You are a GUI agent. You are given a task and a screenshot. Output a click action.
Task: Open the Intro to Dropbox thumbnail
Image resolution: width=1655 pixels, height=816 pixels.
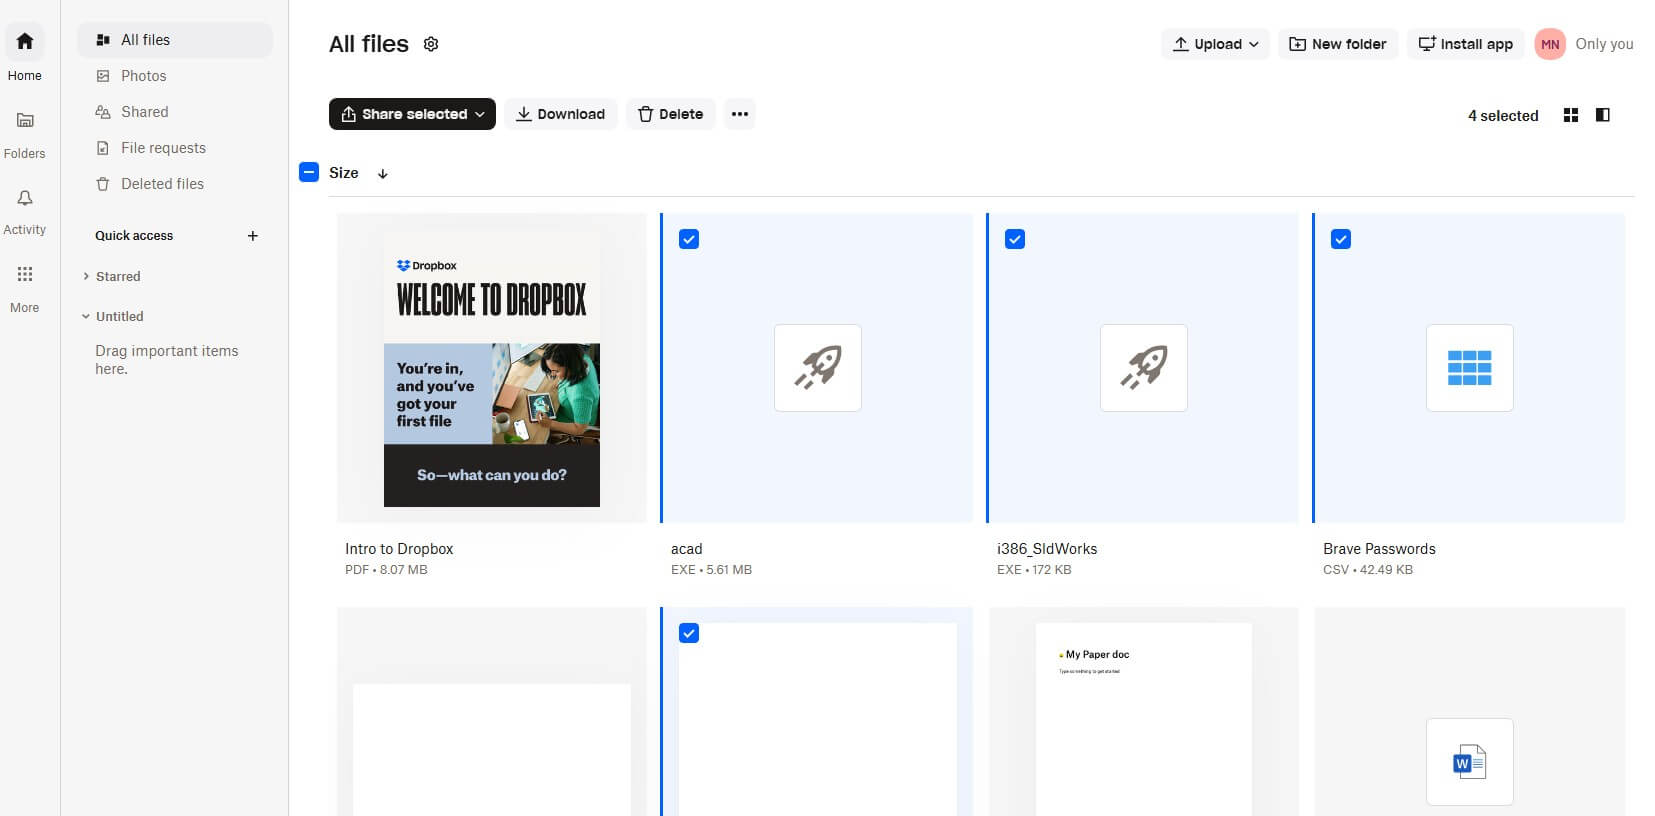point(492,368)
